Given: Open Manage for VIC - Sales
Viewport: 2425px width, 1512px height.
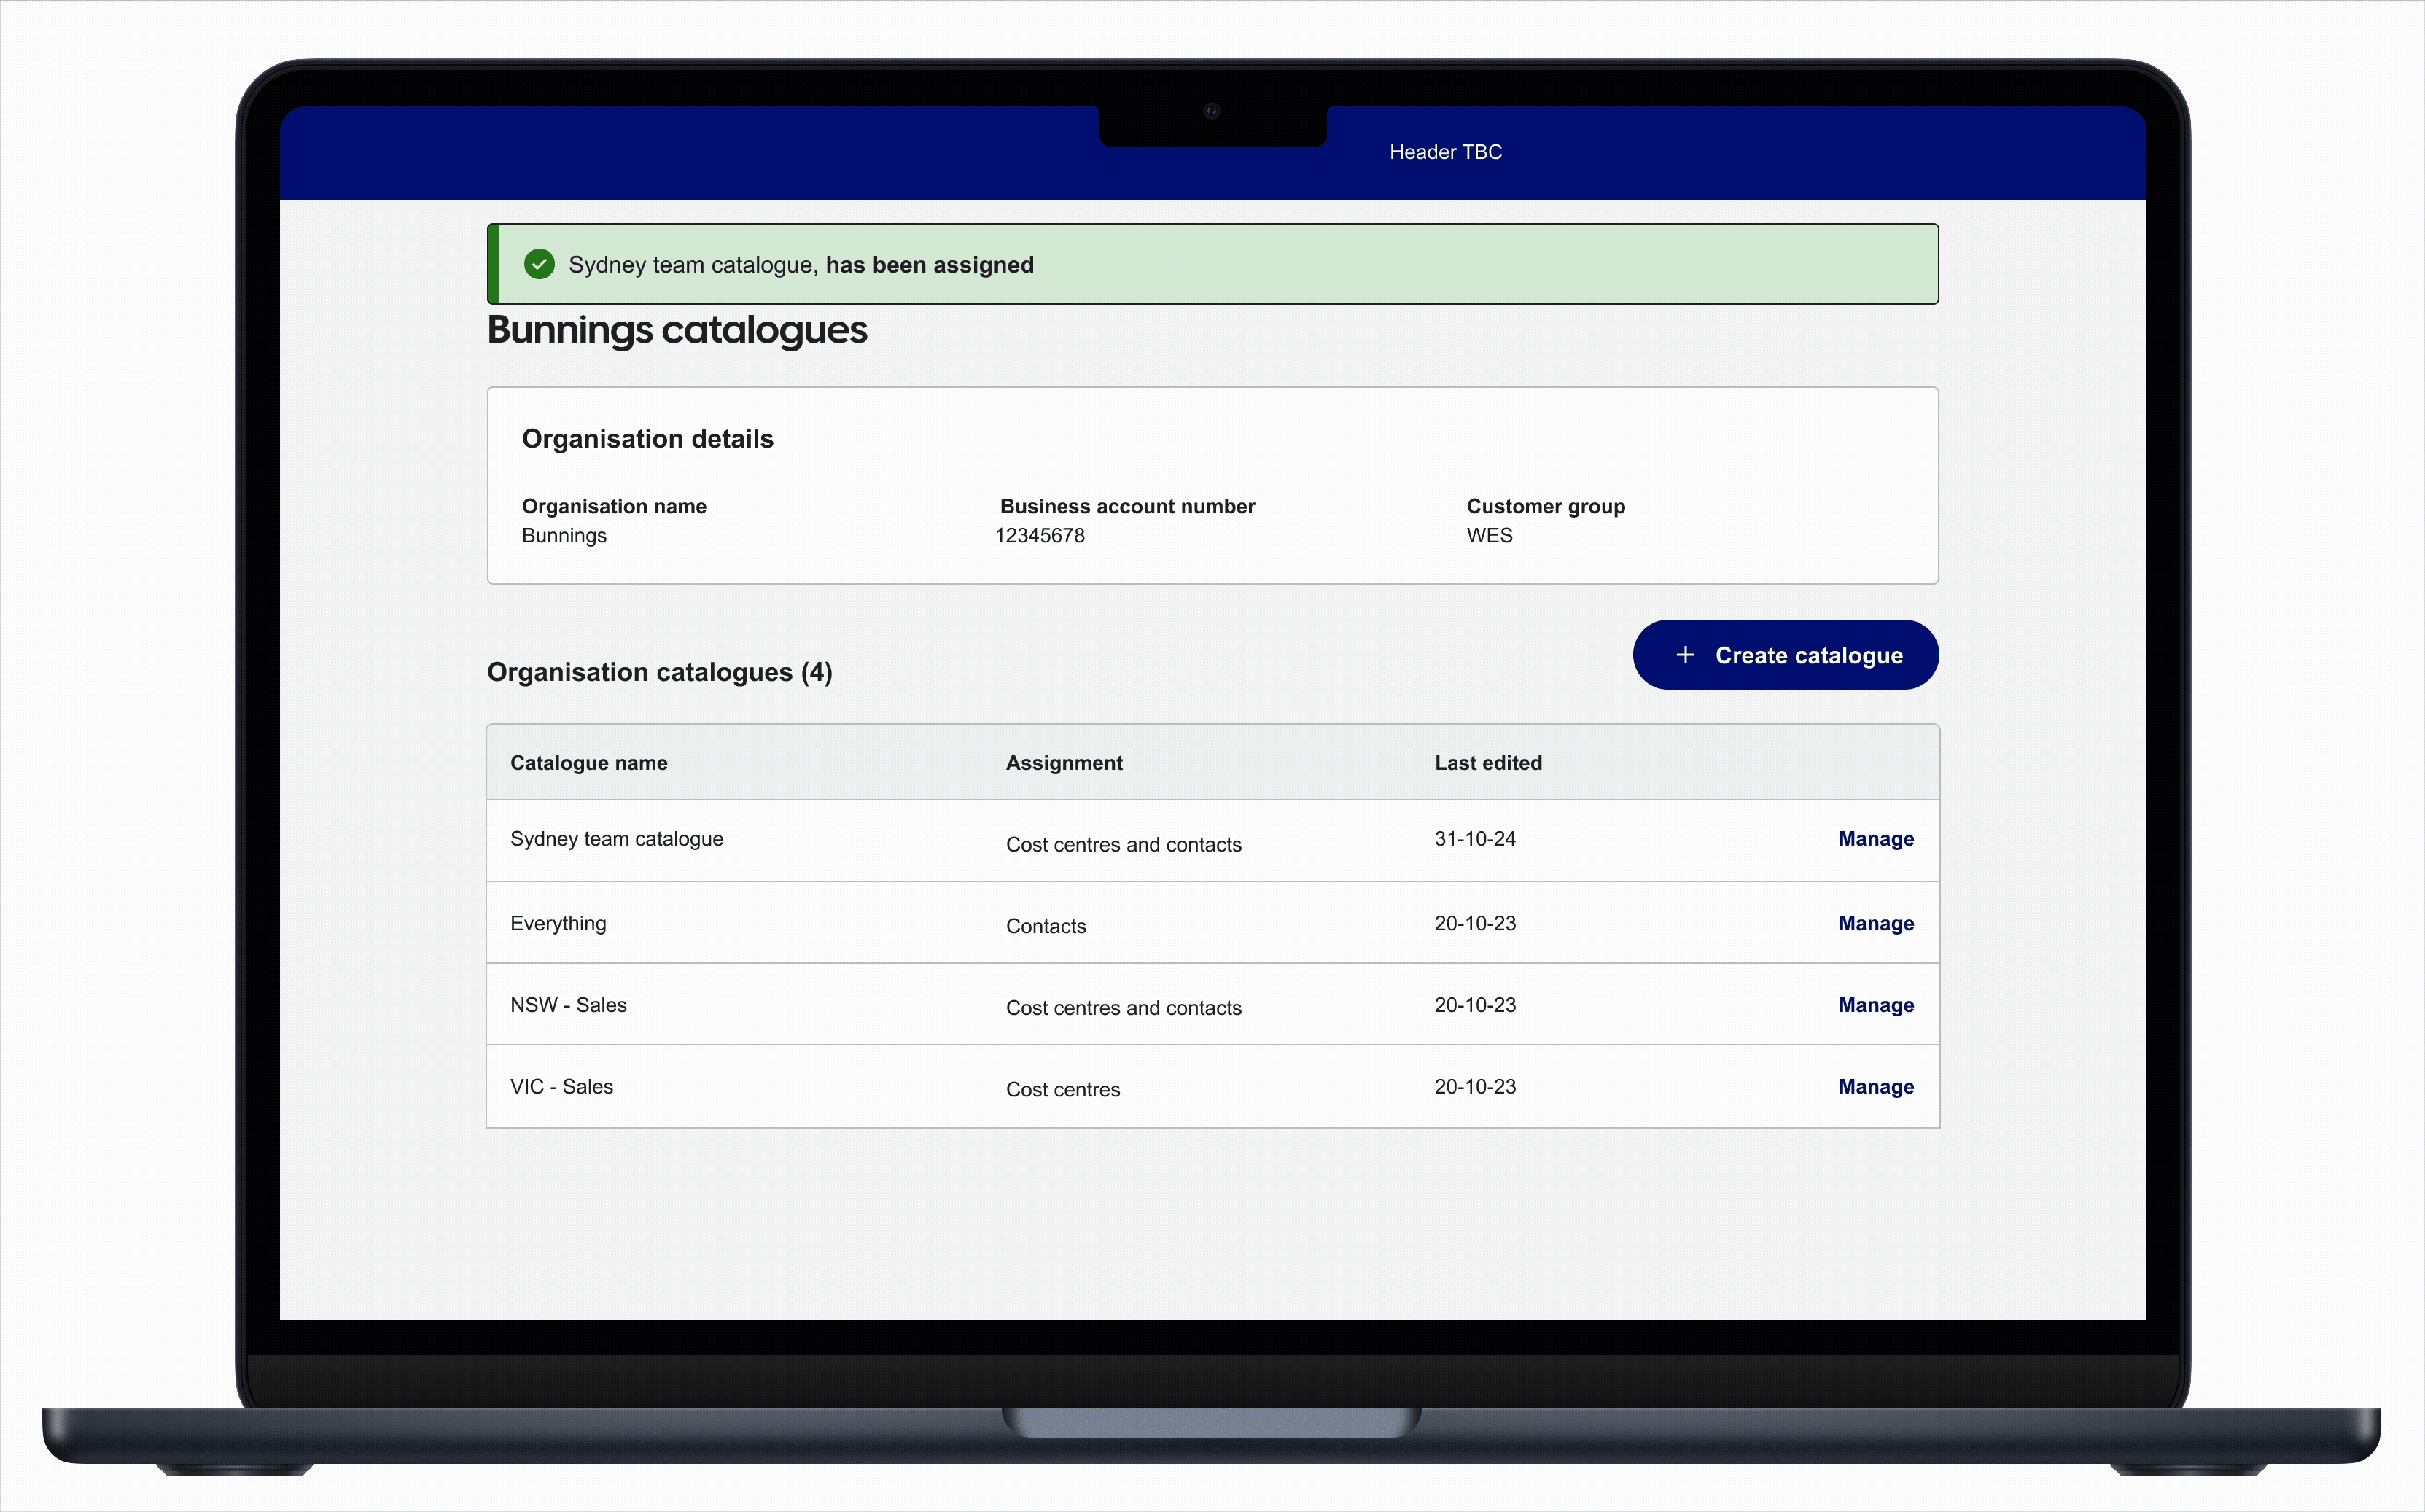Looking at the screenshot, I should (1876, 1087).
